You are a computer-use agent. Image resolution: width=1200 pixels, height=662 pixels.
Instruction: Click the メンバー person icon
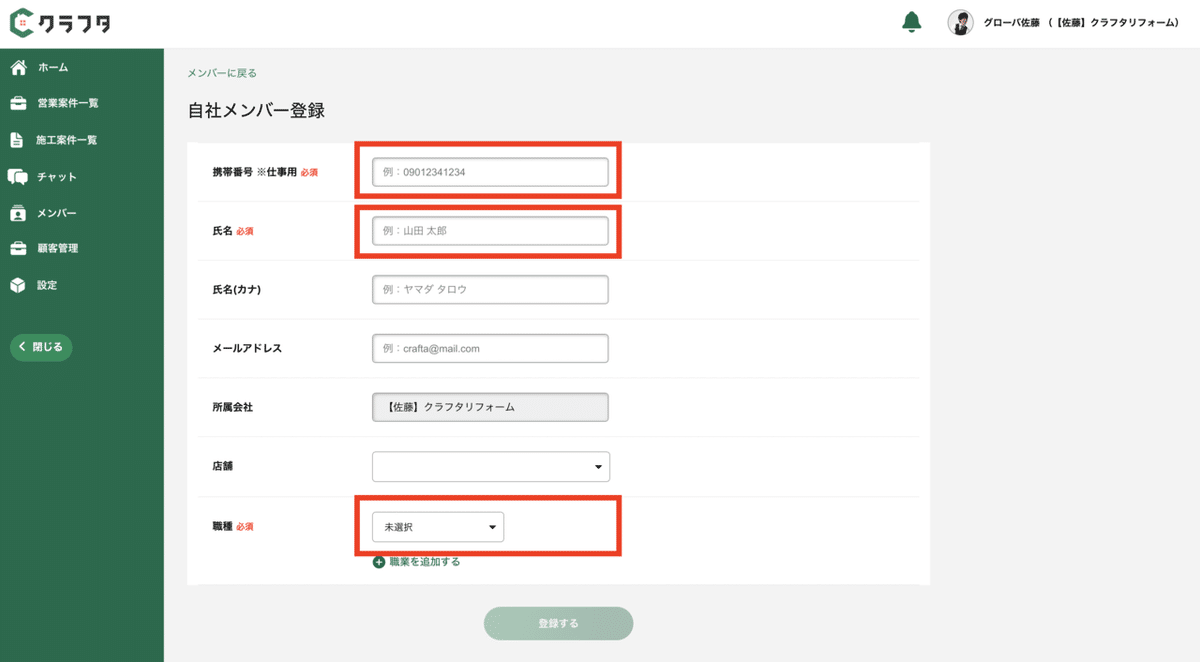coord(18,213)
